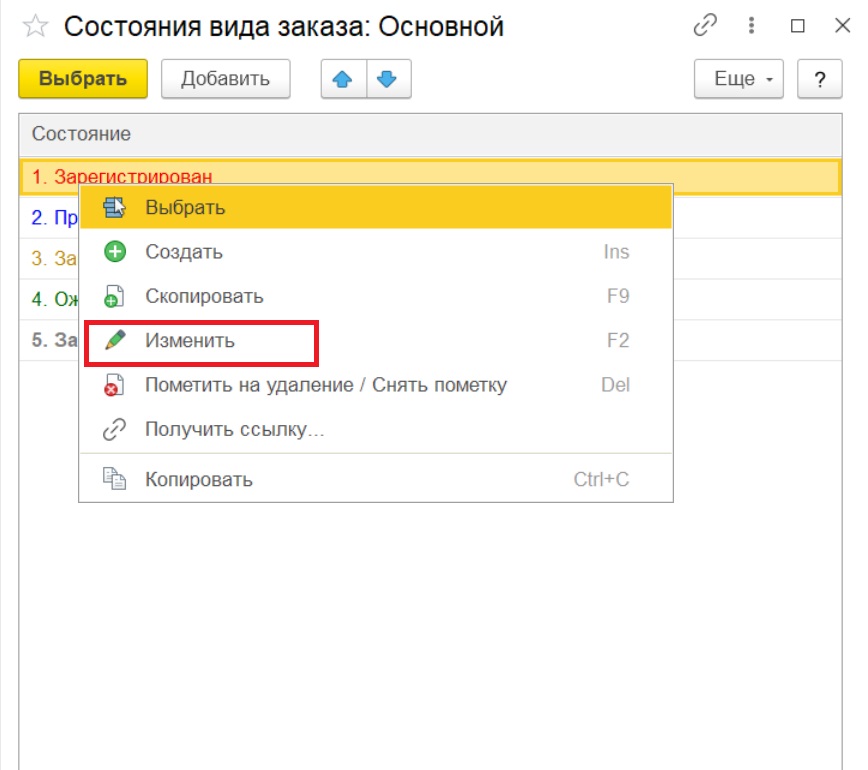
Task: Click the favorites star icon in title
Action: click(x=36, y=27)
